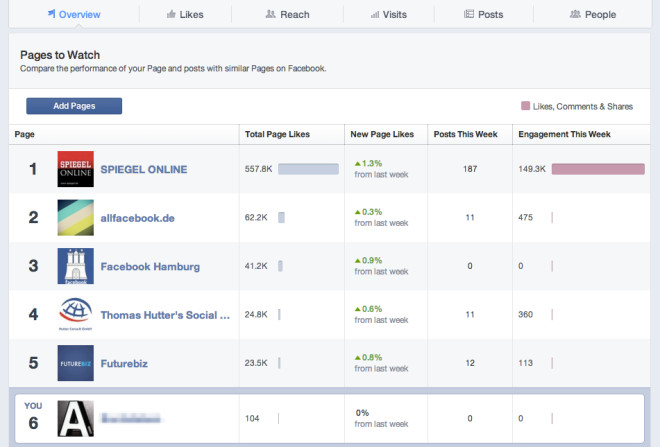
Task: Click the blurred name of your own page
Action: [x=130, y=418]
